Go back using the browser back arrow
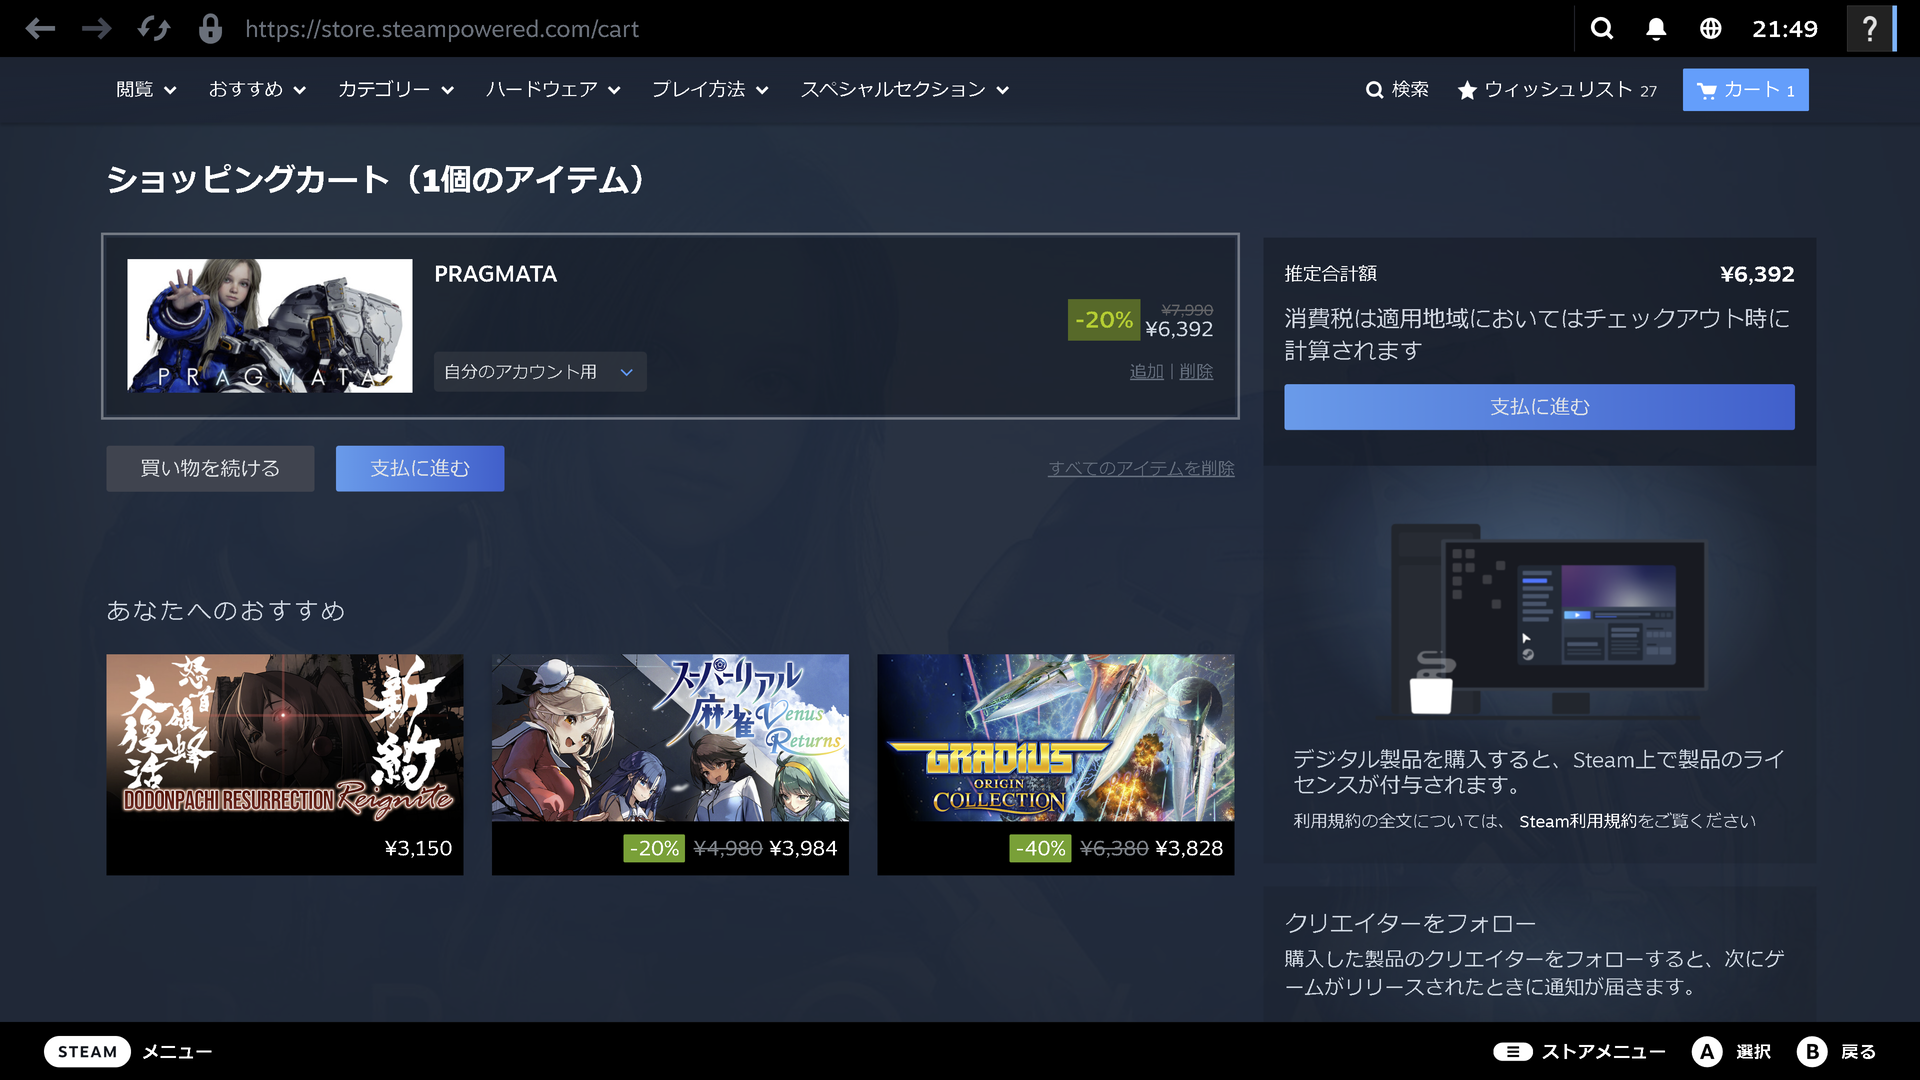Image resolution: width=1920 pixels, height=1080 pixels. coord(40,29)
